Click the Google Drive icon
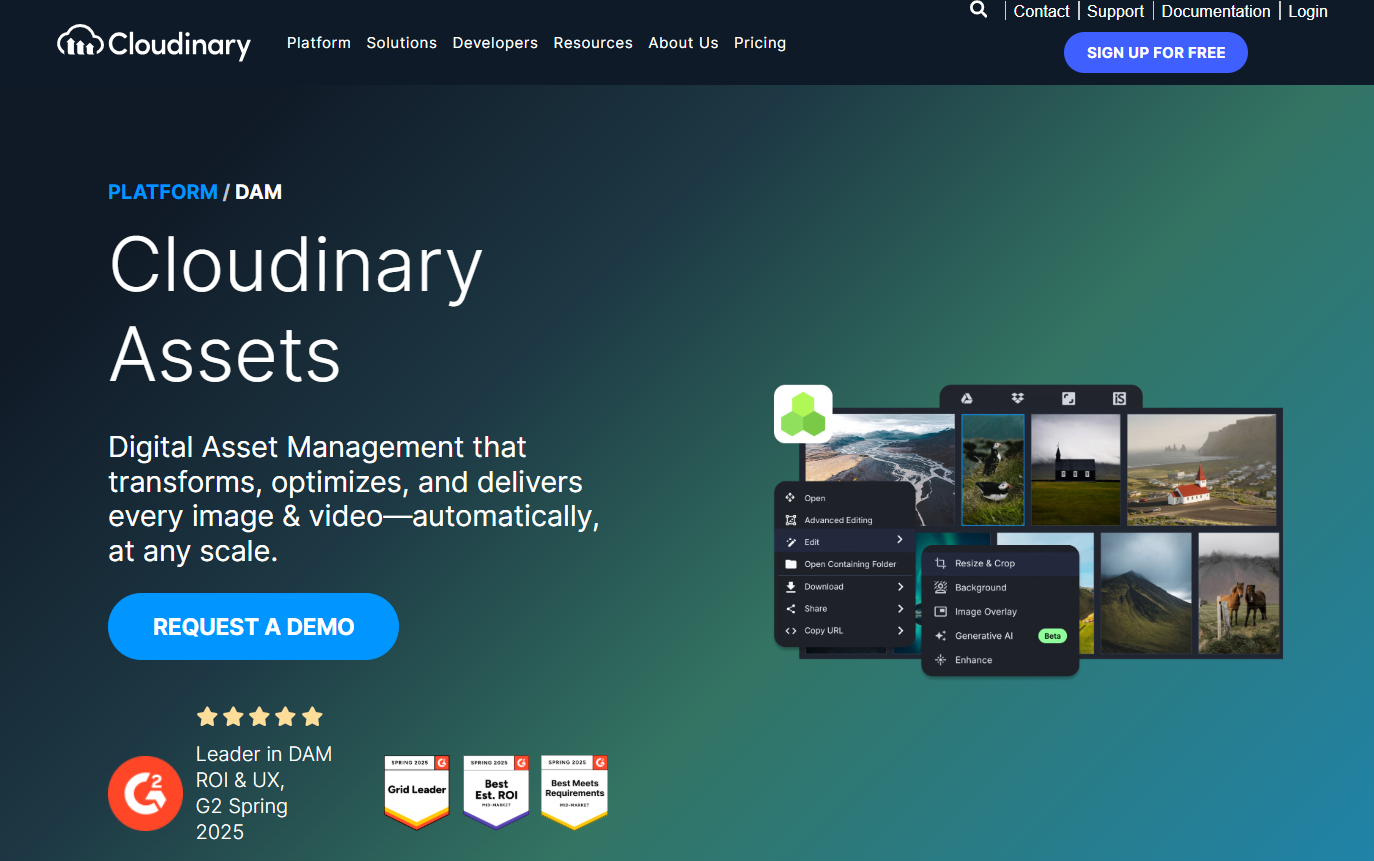This screenshot has height=861, width=1374. (967, 398)
